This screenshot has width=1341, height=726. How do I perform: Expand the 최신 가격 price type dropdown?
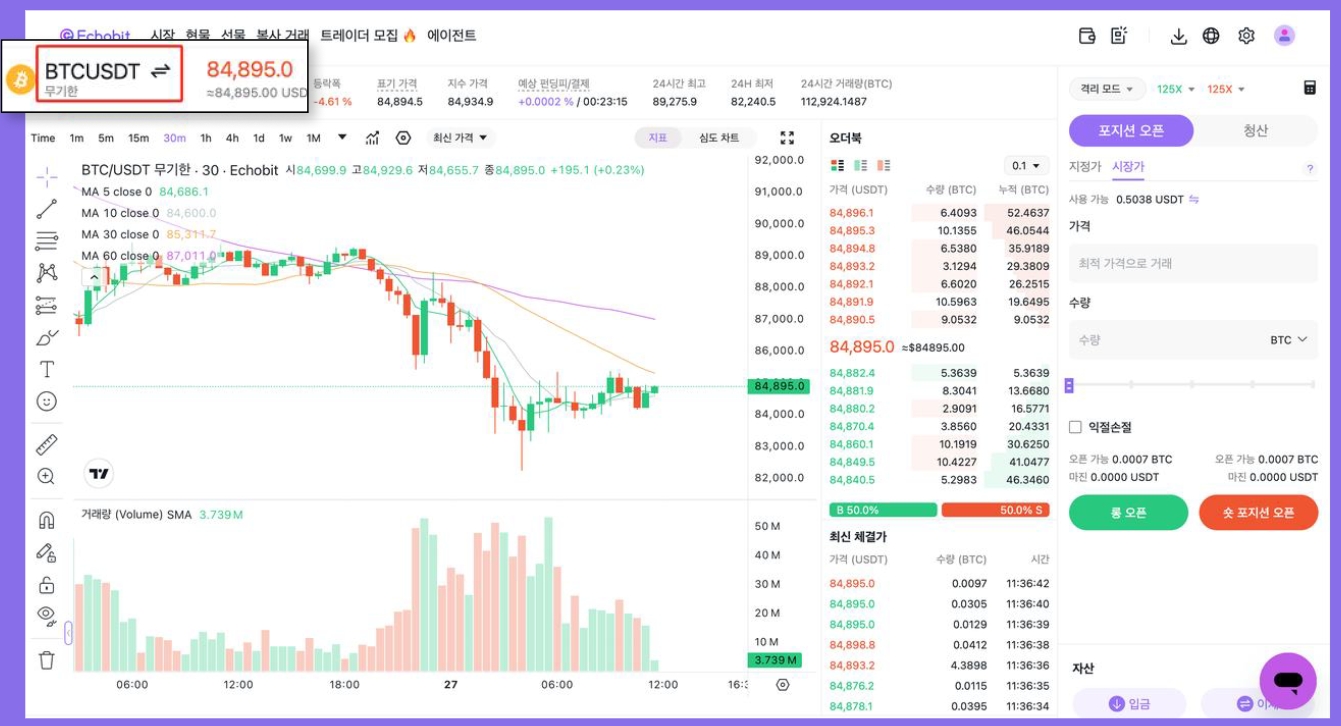[x=460, y=138]
